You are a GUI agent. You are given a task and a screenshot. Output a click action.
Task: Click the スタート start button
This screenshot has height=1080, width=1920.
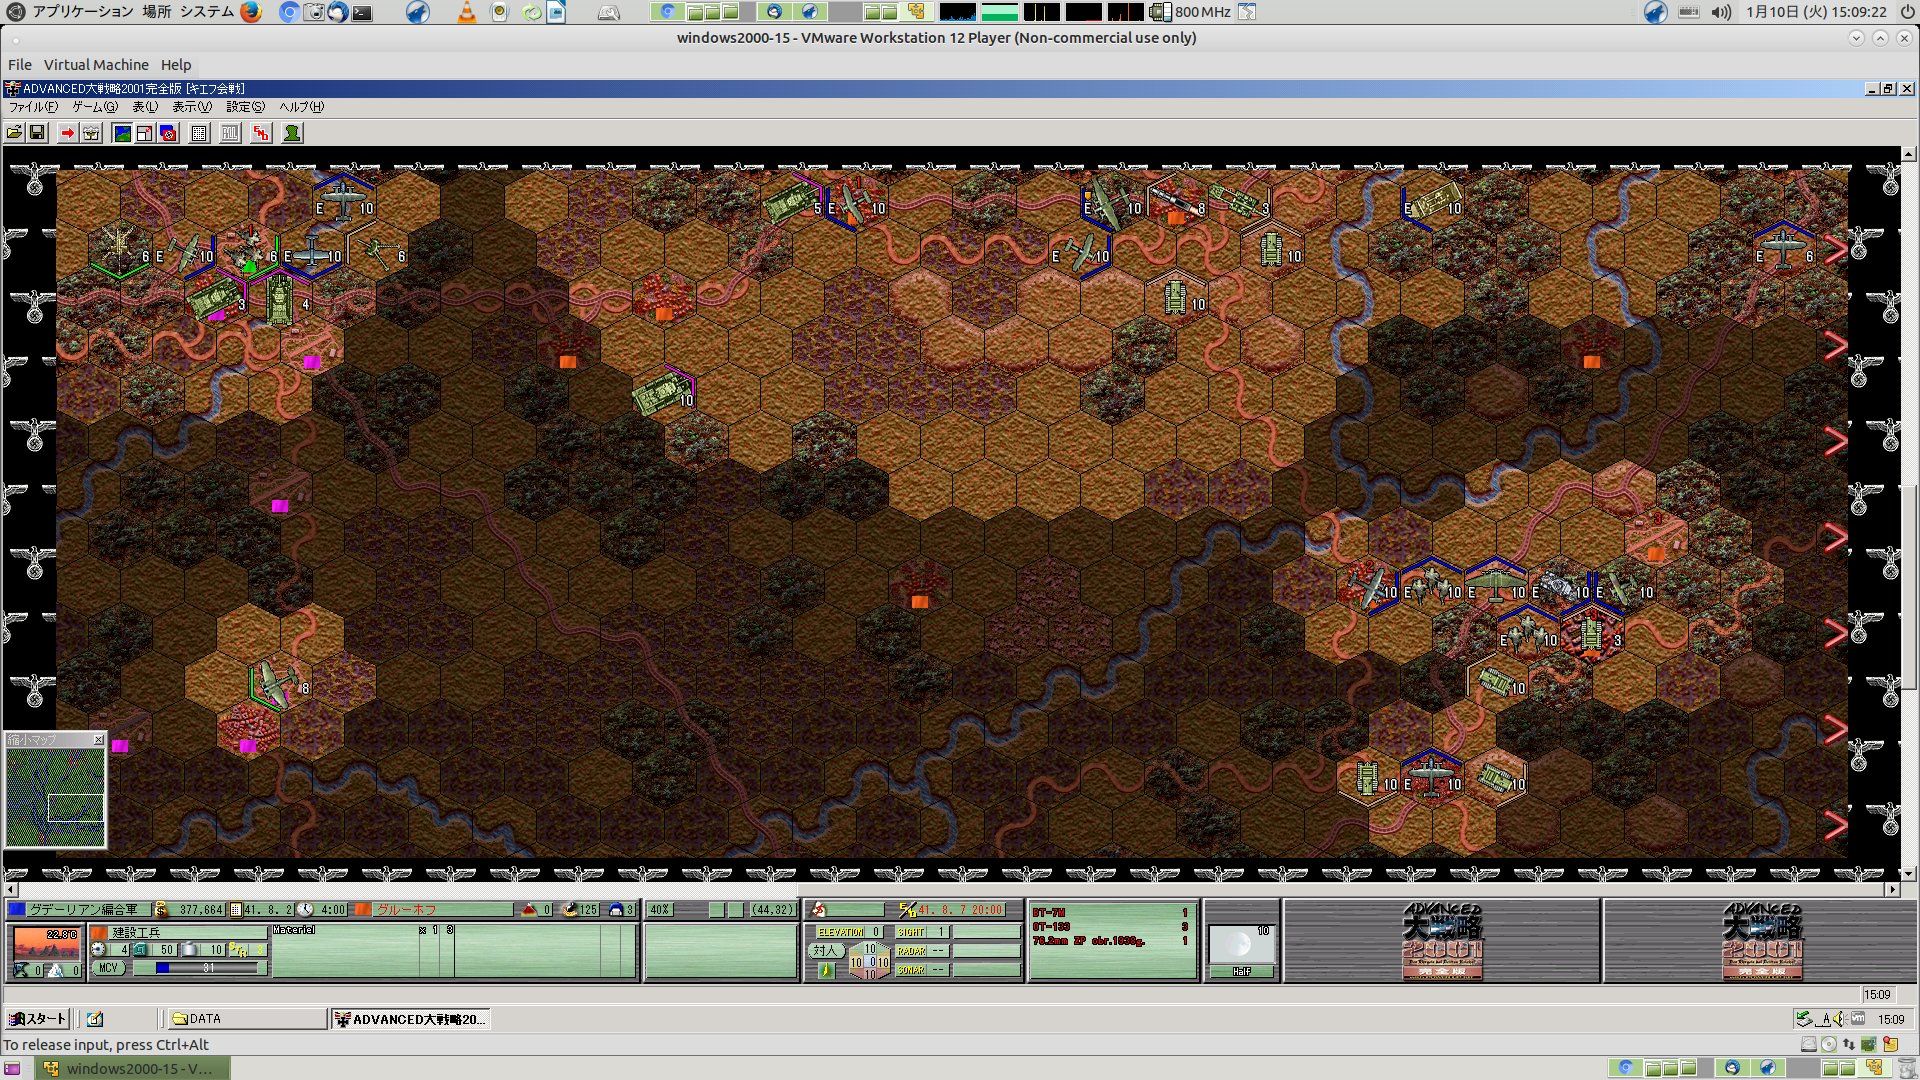(x=37, y=1019)
